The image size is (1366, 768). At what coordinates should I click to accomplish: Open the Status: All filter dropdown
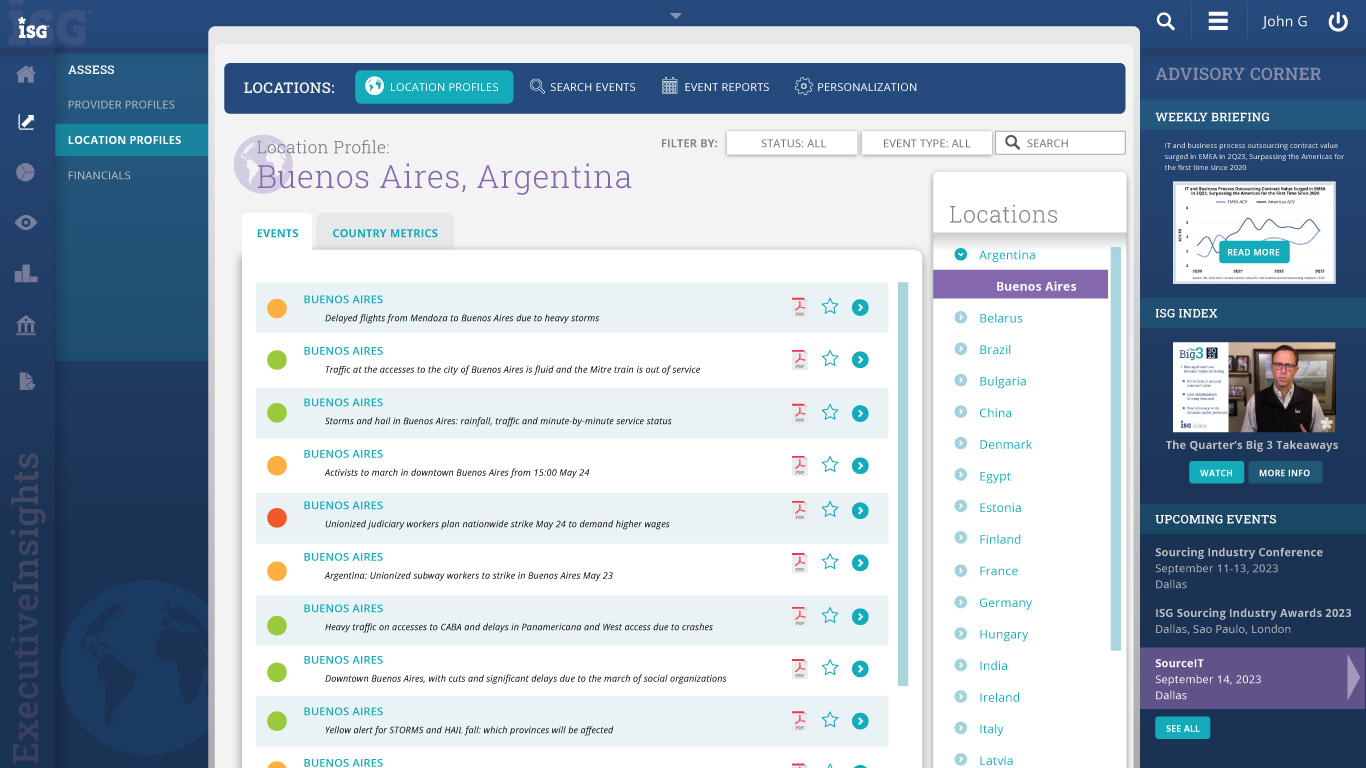[792, 143]
